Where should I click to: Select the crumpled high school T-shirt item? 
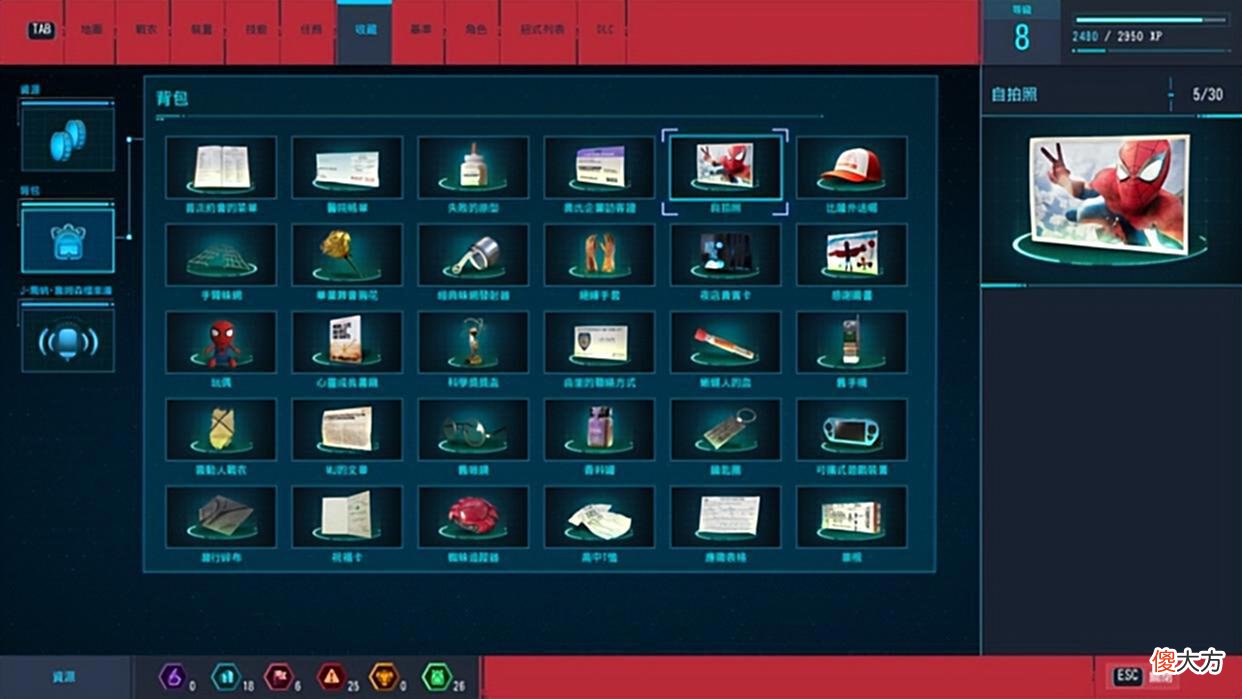point(599,516)
